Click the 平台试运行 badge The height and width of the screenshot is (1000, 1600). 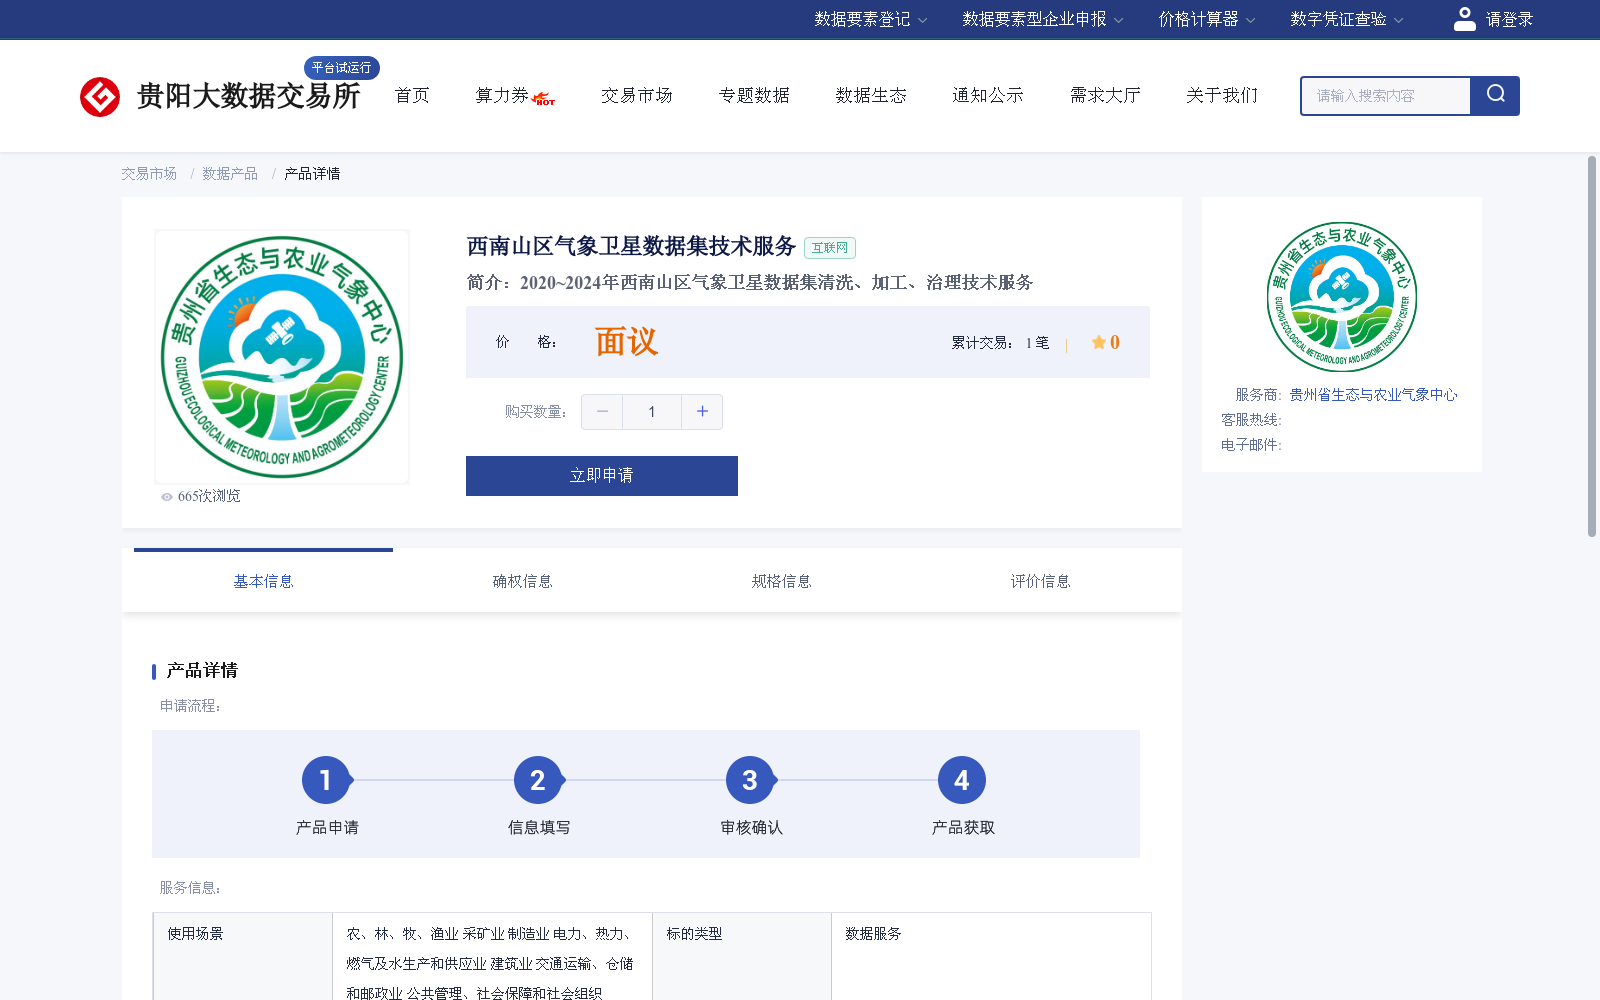(341, 68)
